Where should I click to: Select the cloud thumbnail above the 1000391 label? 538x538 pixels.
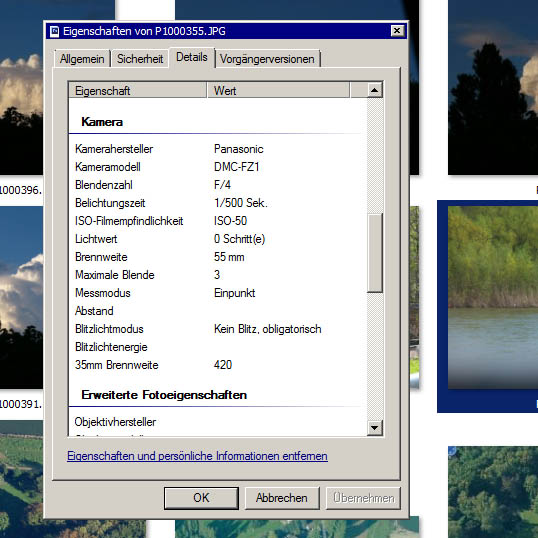(22, 297)
